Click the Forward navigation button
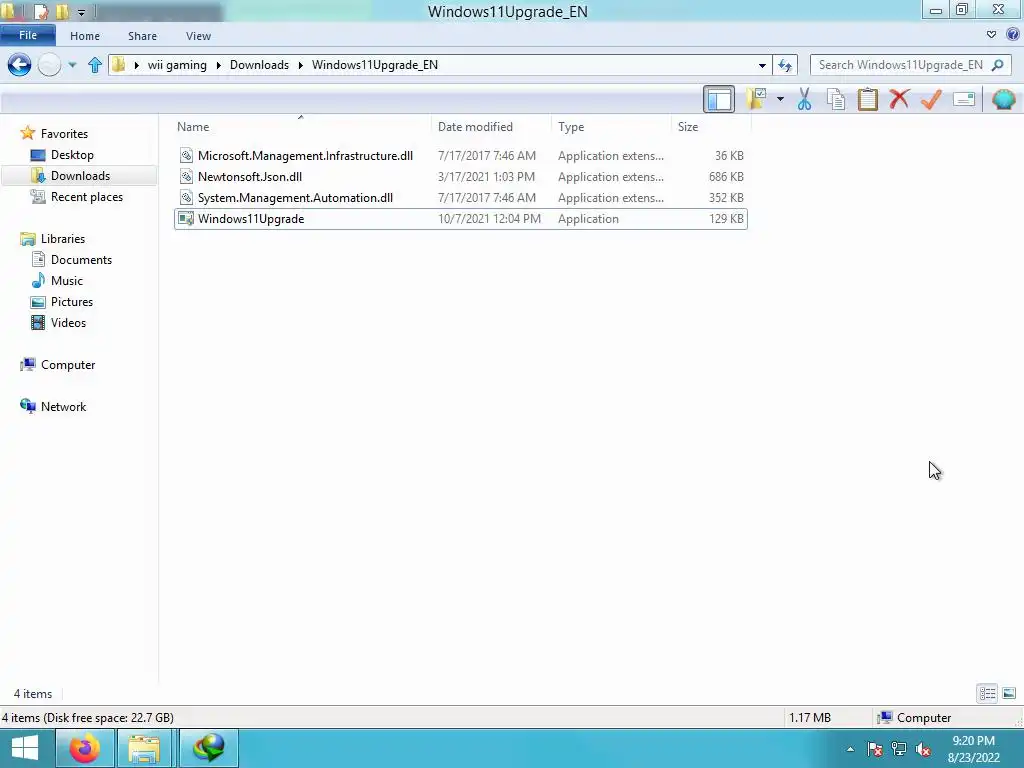The height and width of the screenshot is (768, 1024). [x=49, y=65]
